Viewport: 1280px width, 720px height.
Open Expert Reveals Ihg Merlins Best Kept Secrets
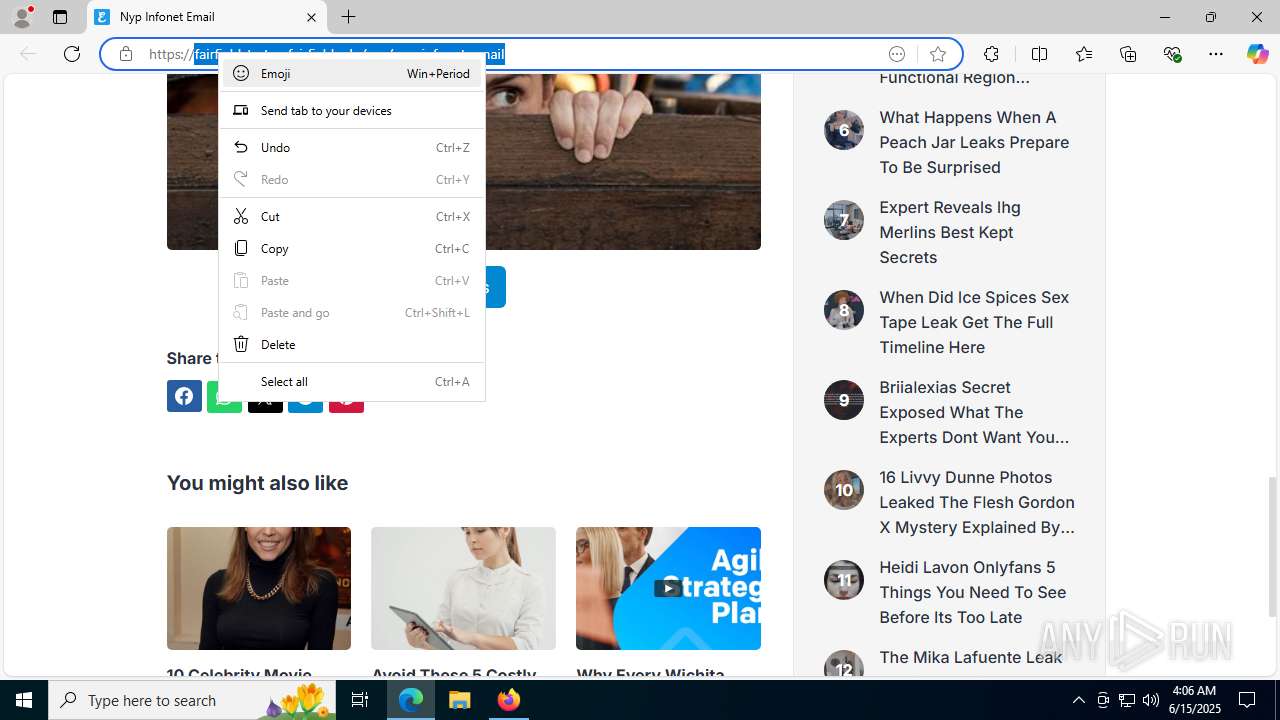(950, 232)
